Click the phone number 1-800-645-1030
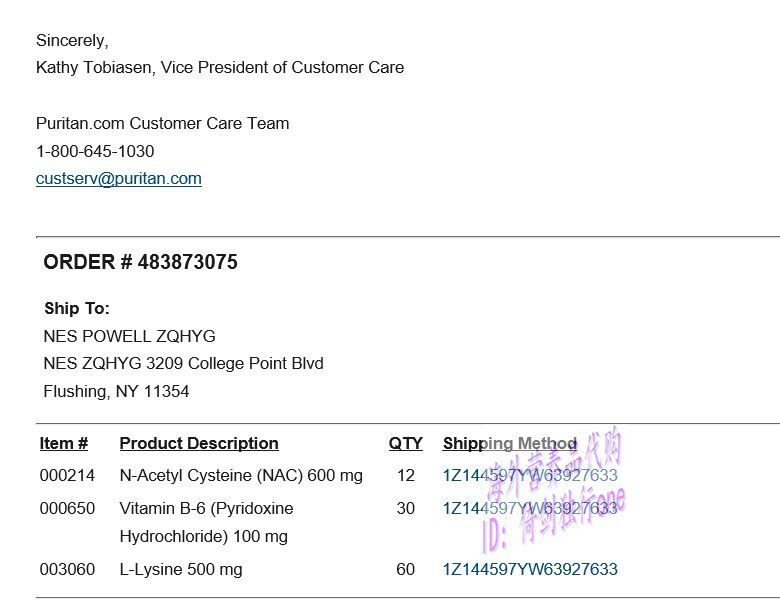The image size is (780, 615). point(95,151)
